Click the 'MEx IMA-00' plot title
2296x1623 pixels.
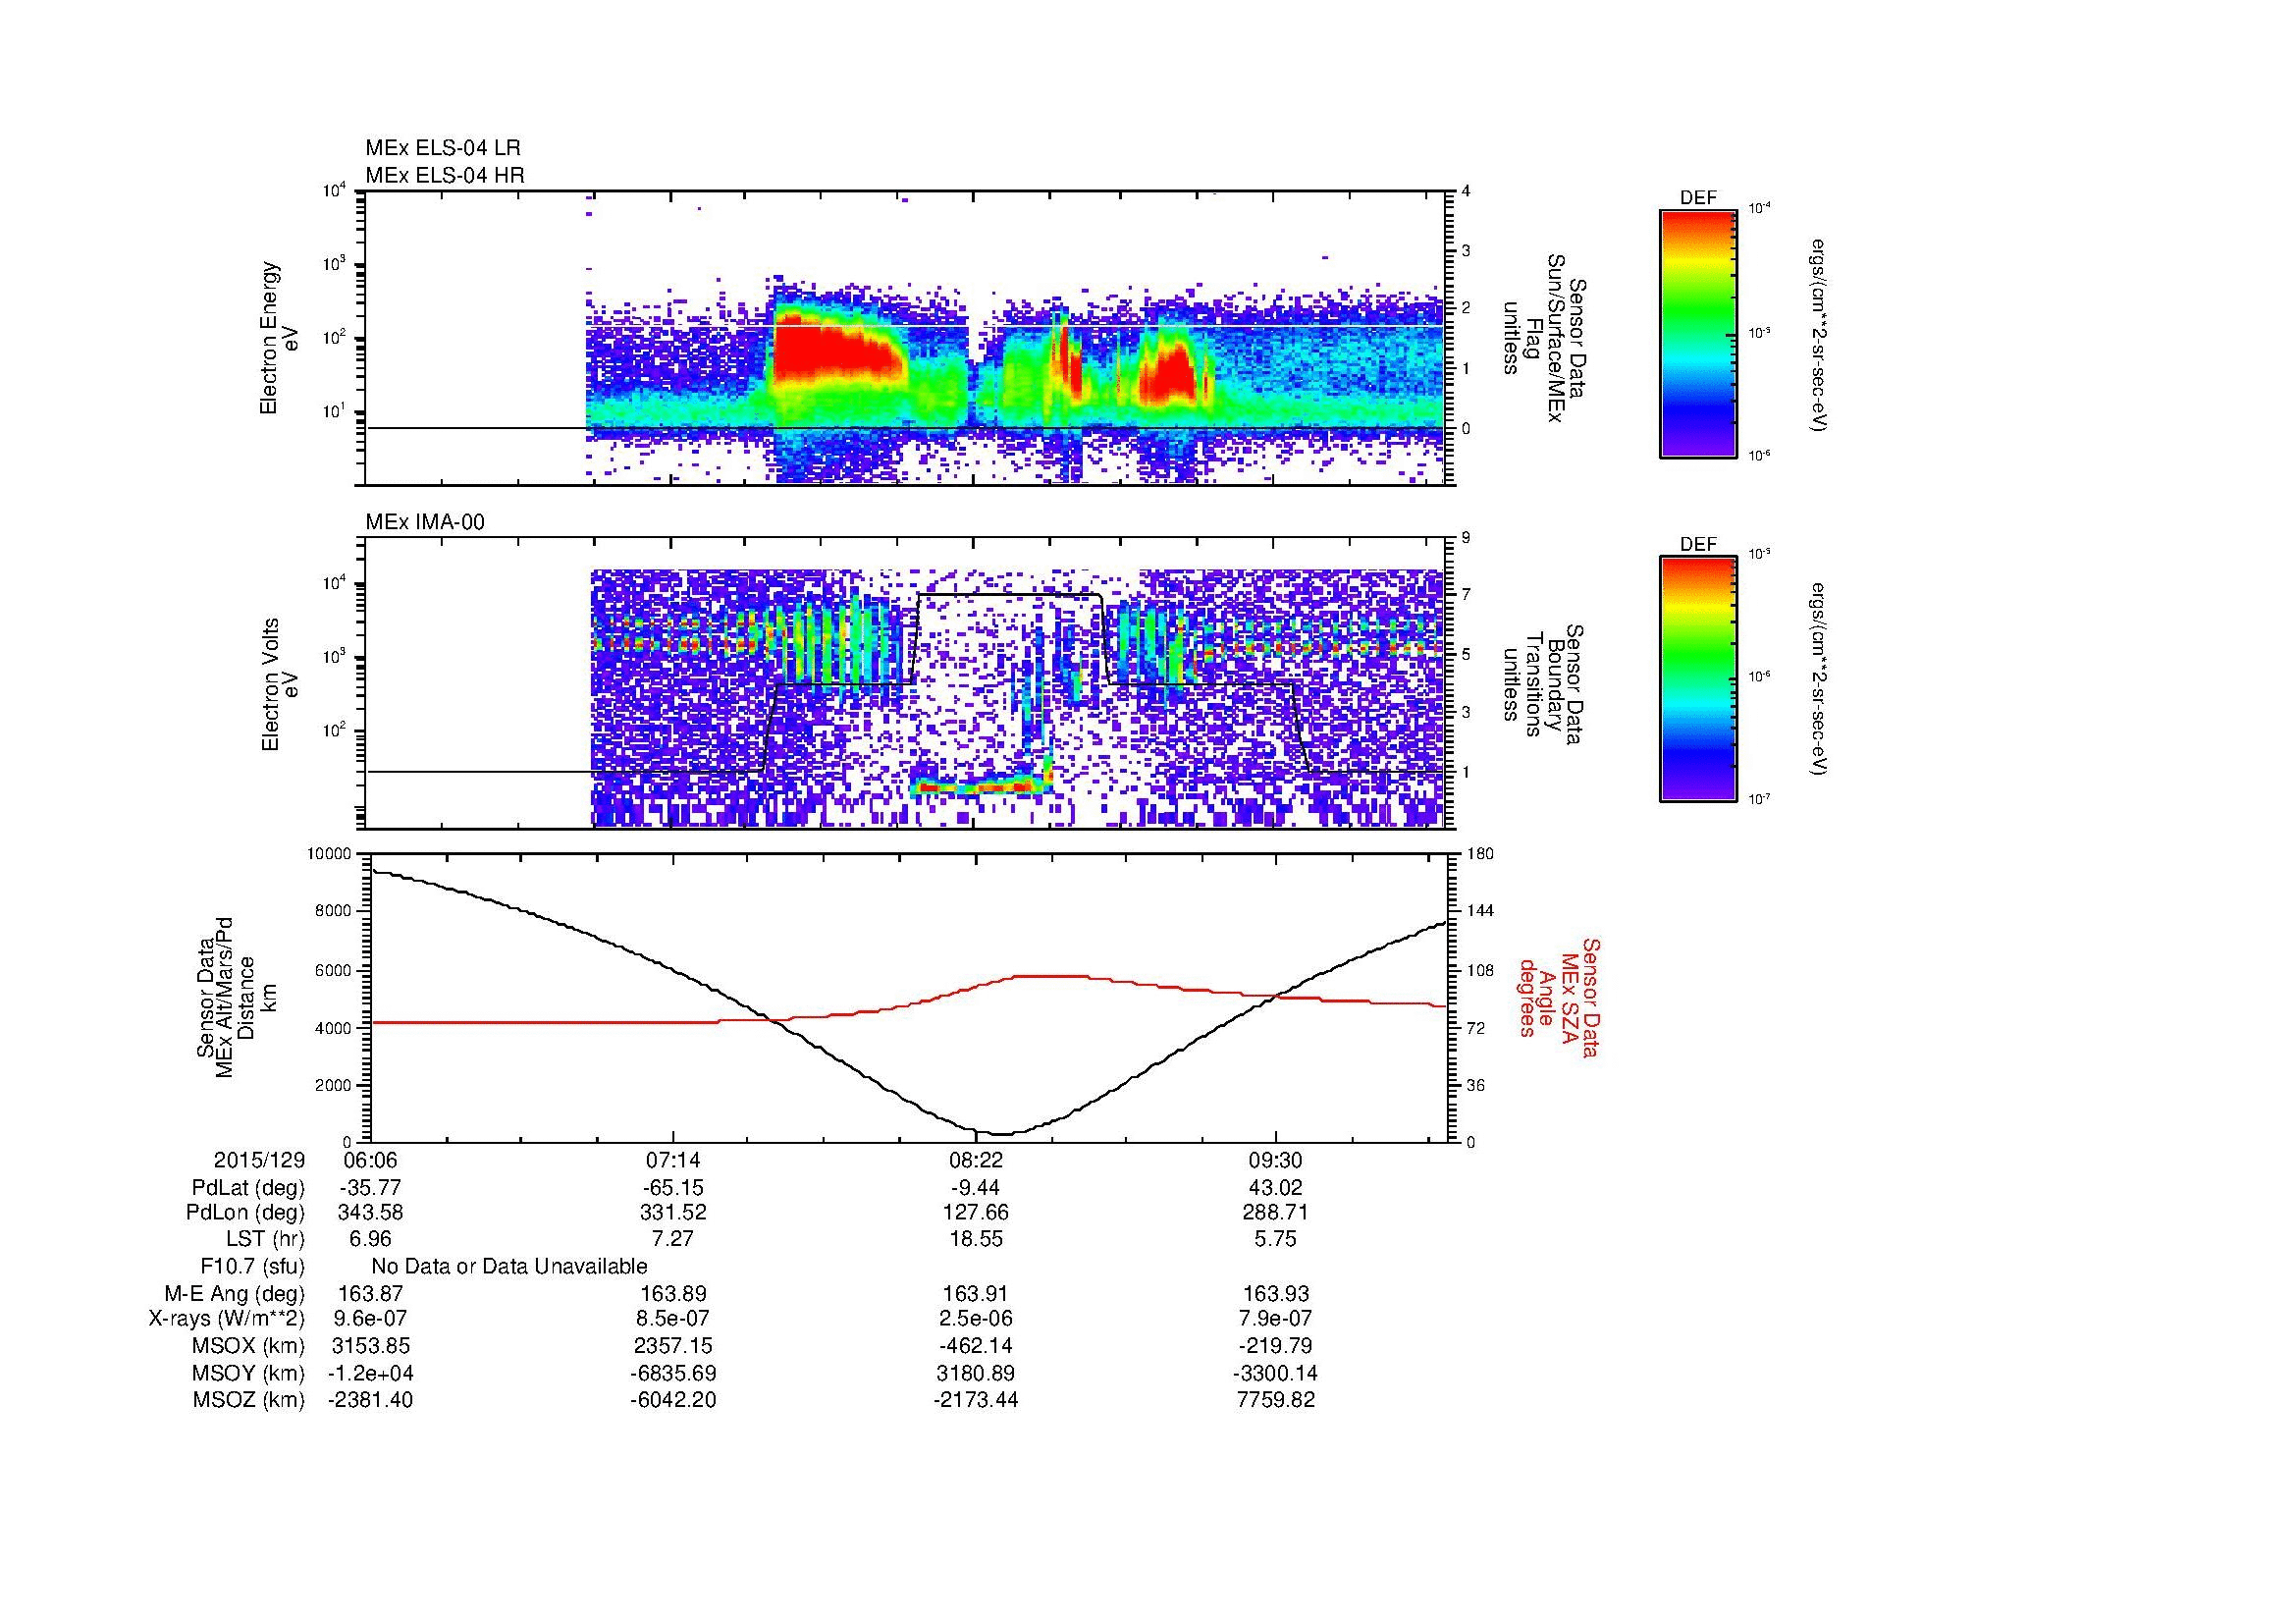coord(425,522)
